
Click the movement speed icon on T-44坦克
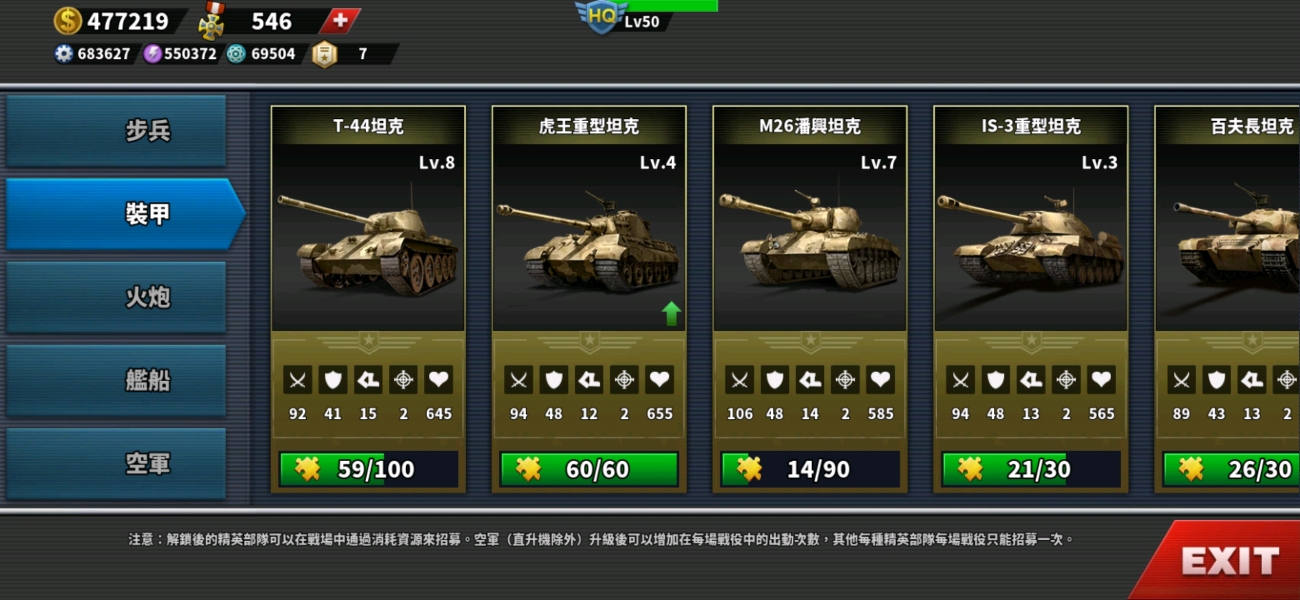tap(368, 380)
